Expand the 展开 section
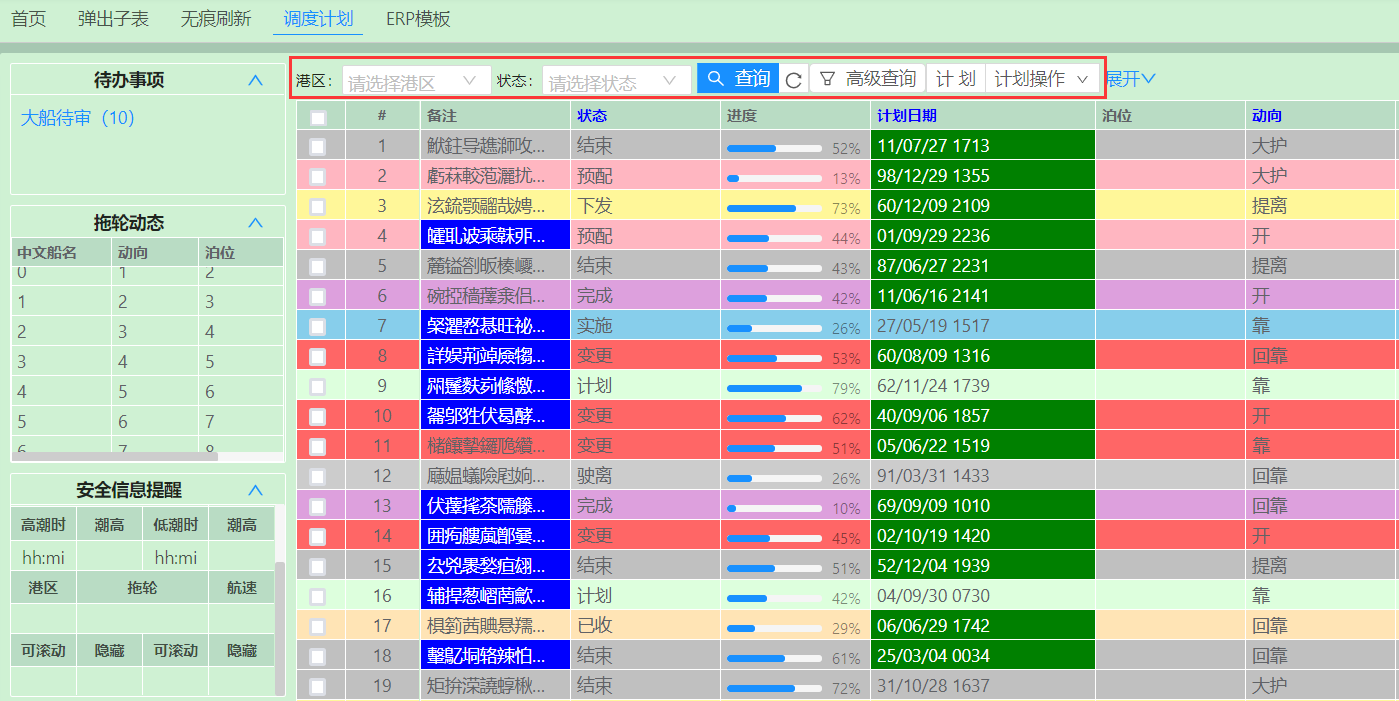Image resolution: width=1399 pixels, height=701 pixels. pyautogui.click(x=1128, y=79)
